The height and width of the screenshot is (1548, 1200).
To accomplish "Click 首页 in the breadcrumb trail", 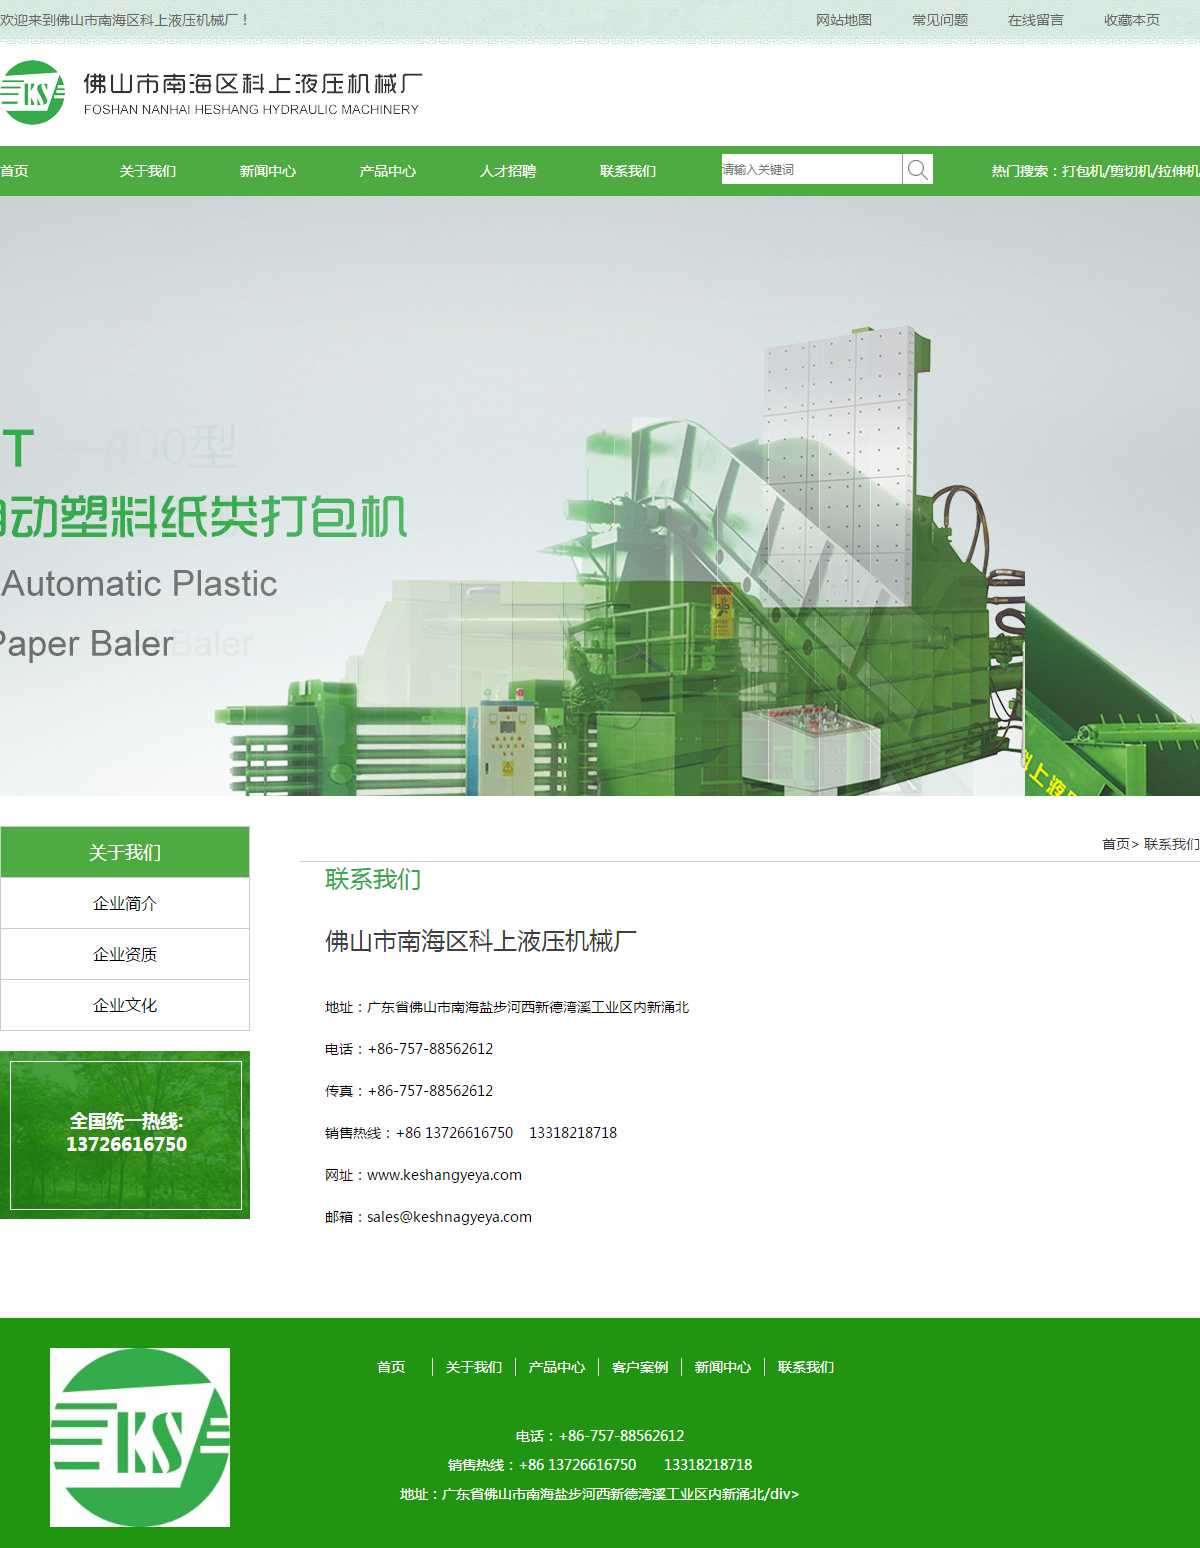I will tap(1115, 844).
